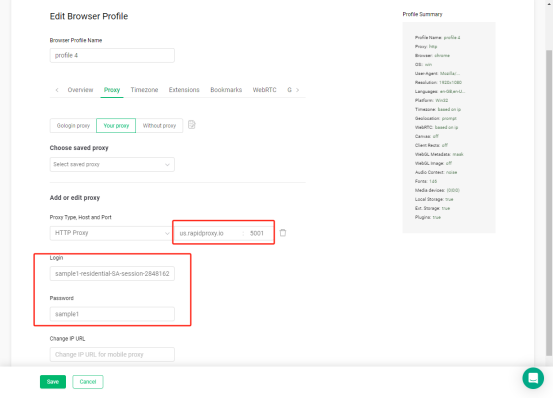Click the Fonts summary row
Screen dimensions: 554x398
pos(426,181)
